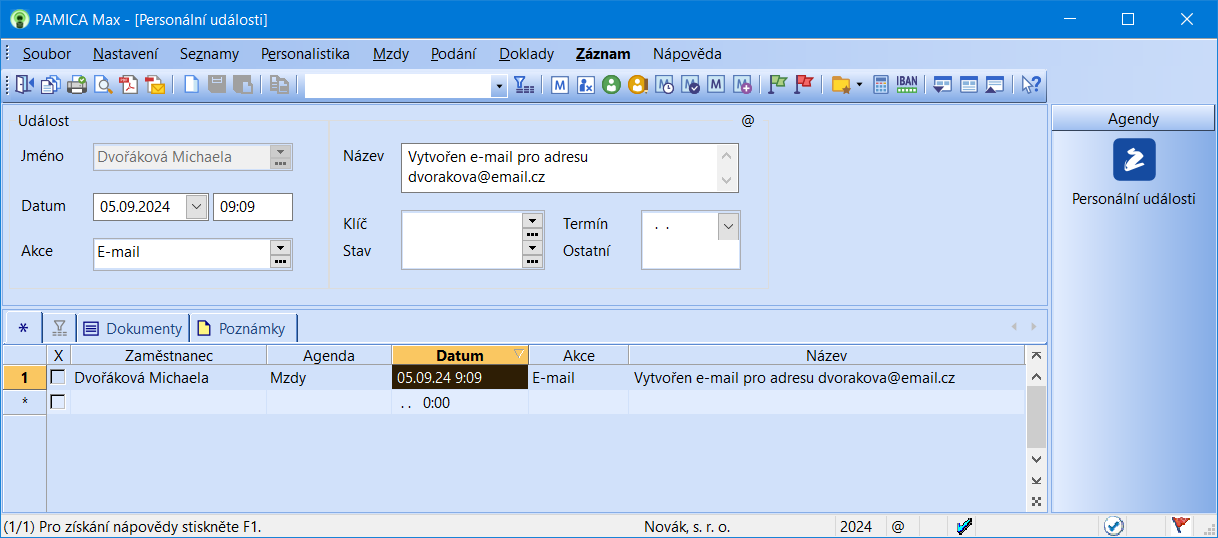Click the time field 09:09
Image resolution: width=1218 pixels, height=538 pixels.
pos(253,207)
